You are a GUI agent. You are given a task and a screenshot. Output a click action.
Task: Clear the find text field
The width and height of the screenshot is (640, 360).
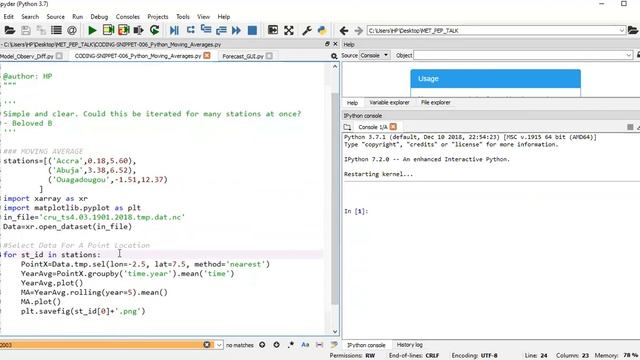pos(207,345)
